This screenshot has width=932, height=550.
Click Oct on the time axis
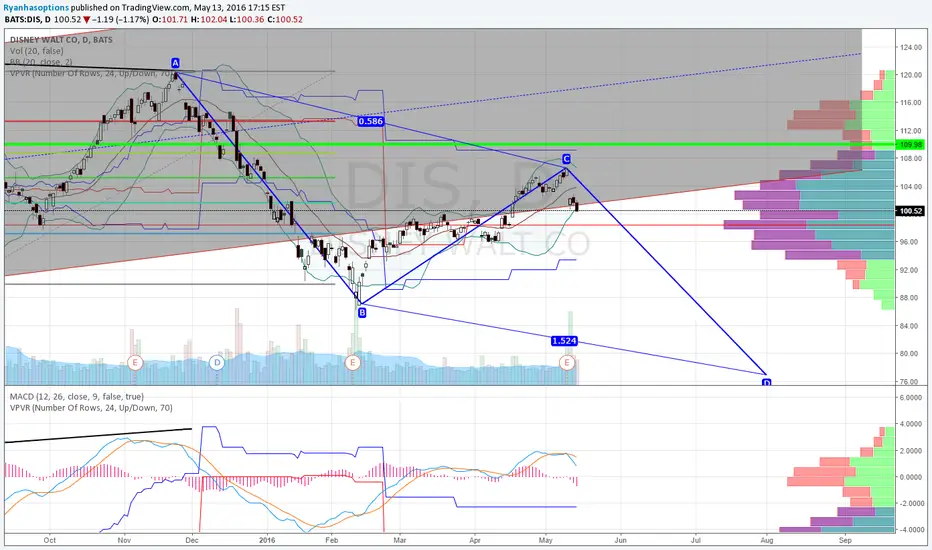tap(49, 540)
